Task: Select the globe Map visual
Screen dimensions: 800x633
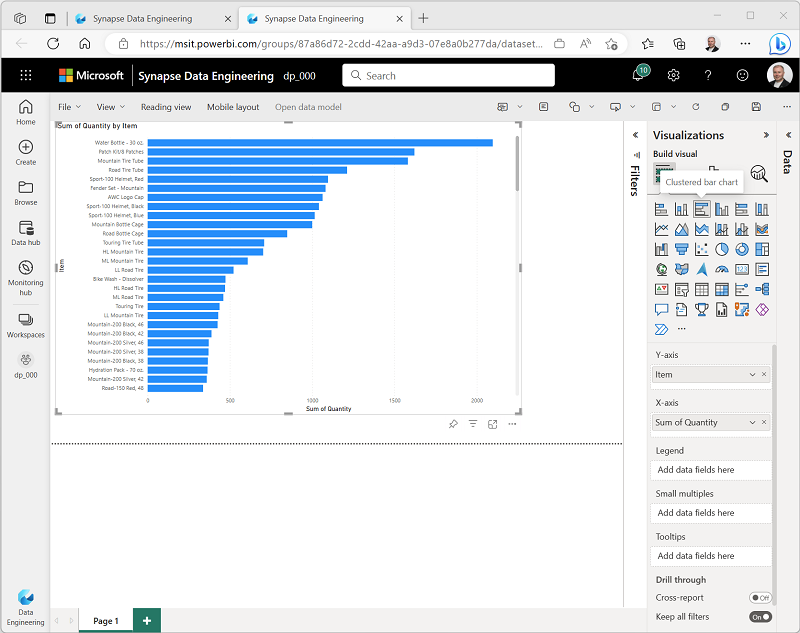Action: point(661,269)
